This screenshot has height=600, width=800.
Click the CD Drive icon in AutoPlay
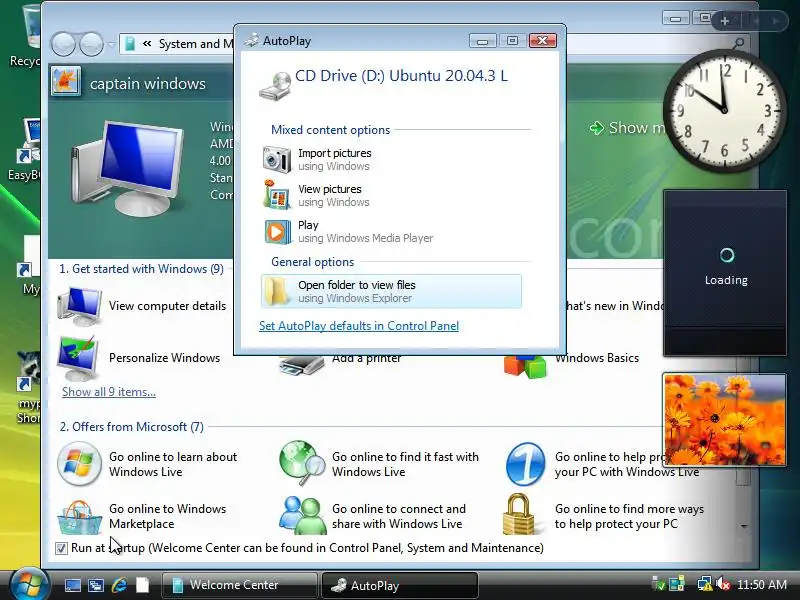274,86
